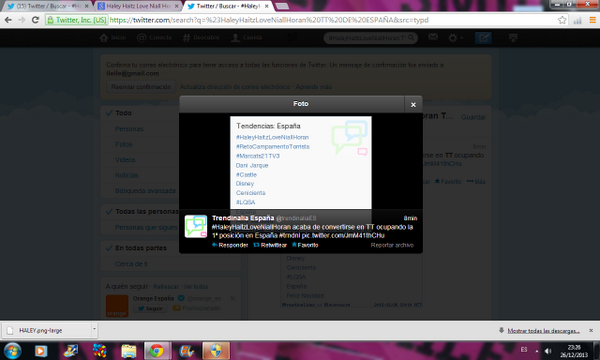Image resolution: width=600 pixels, height=360 pixels.
Task: Open Conecta notifications tab
Action: coord(155,37)
